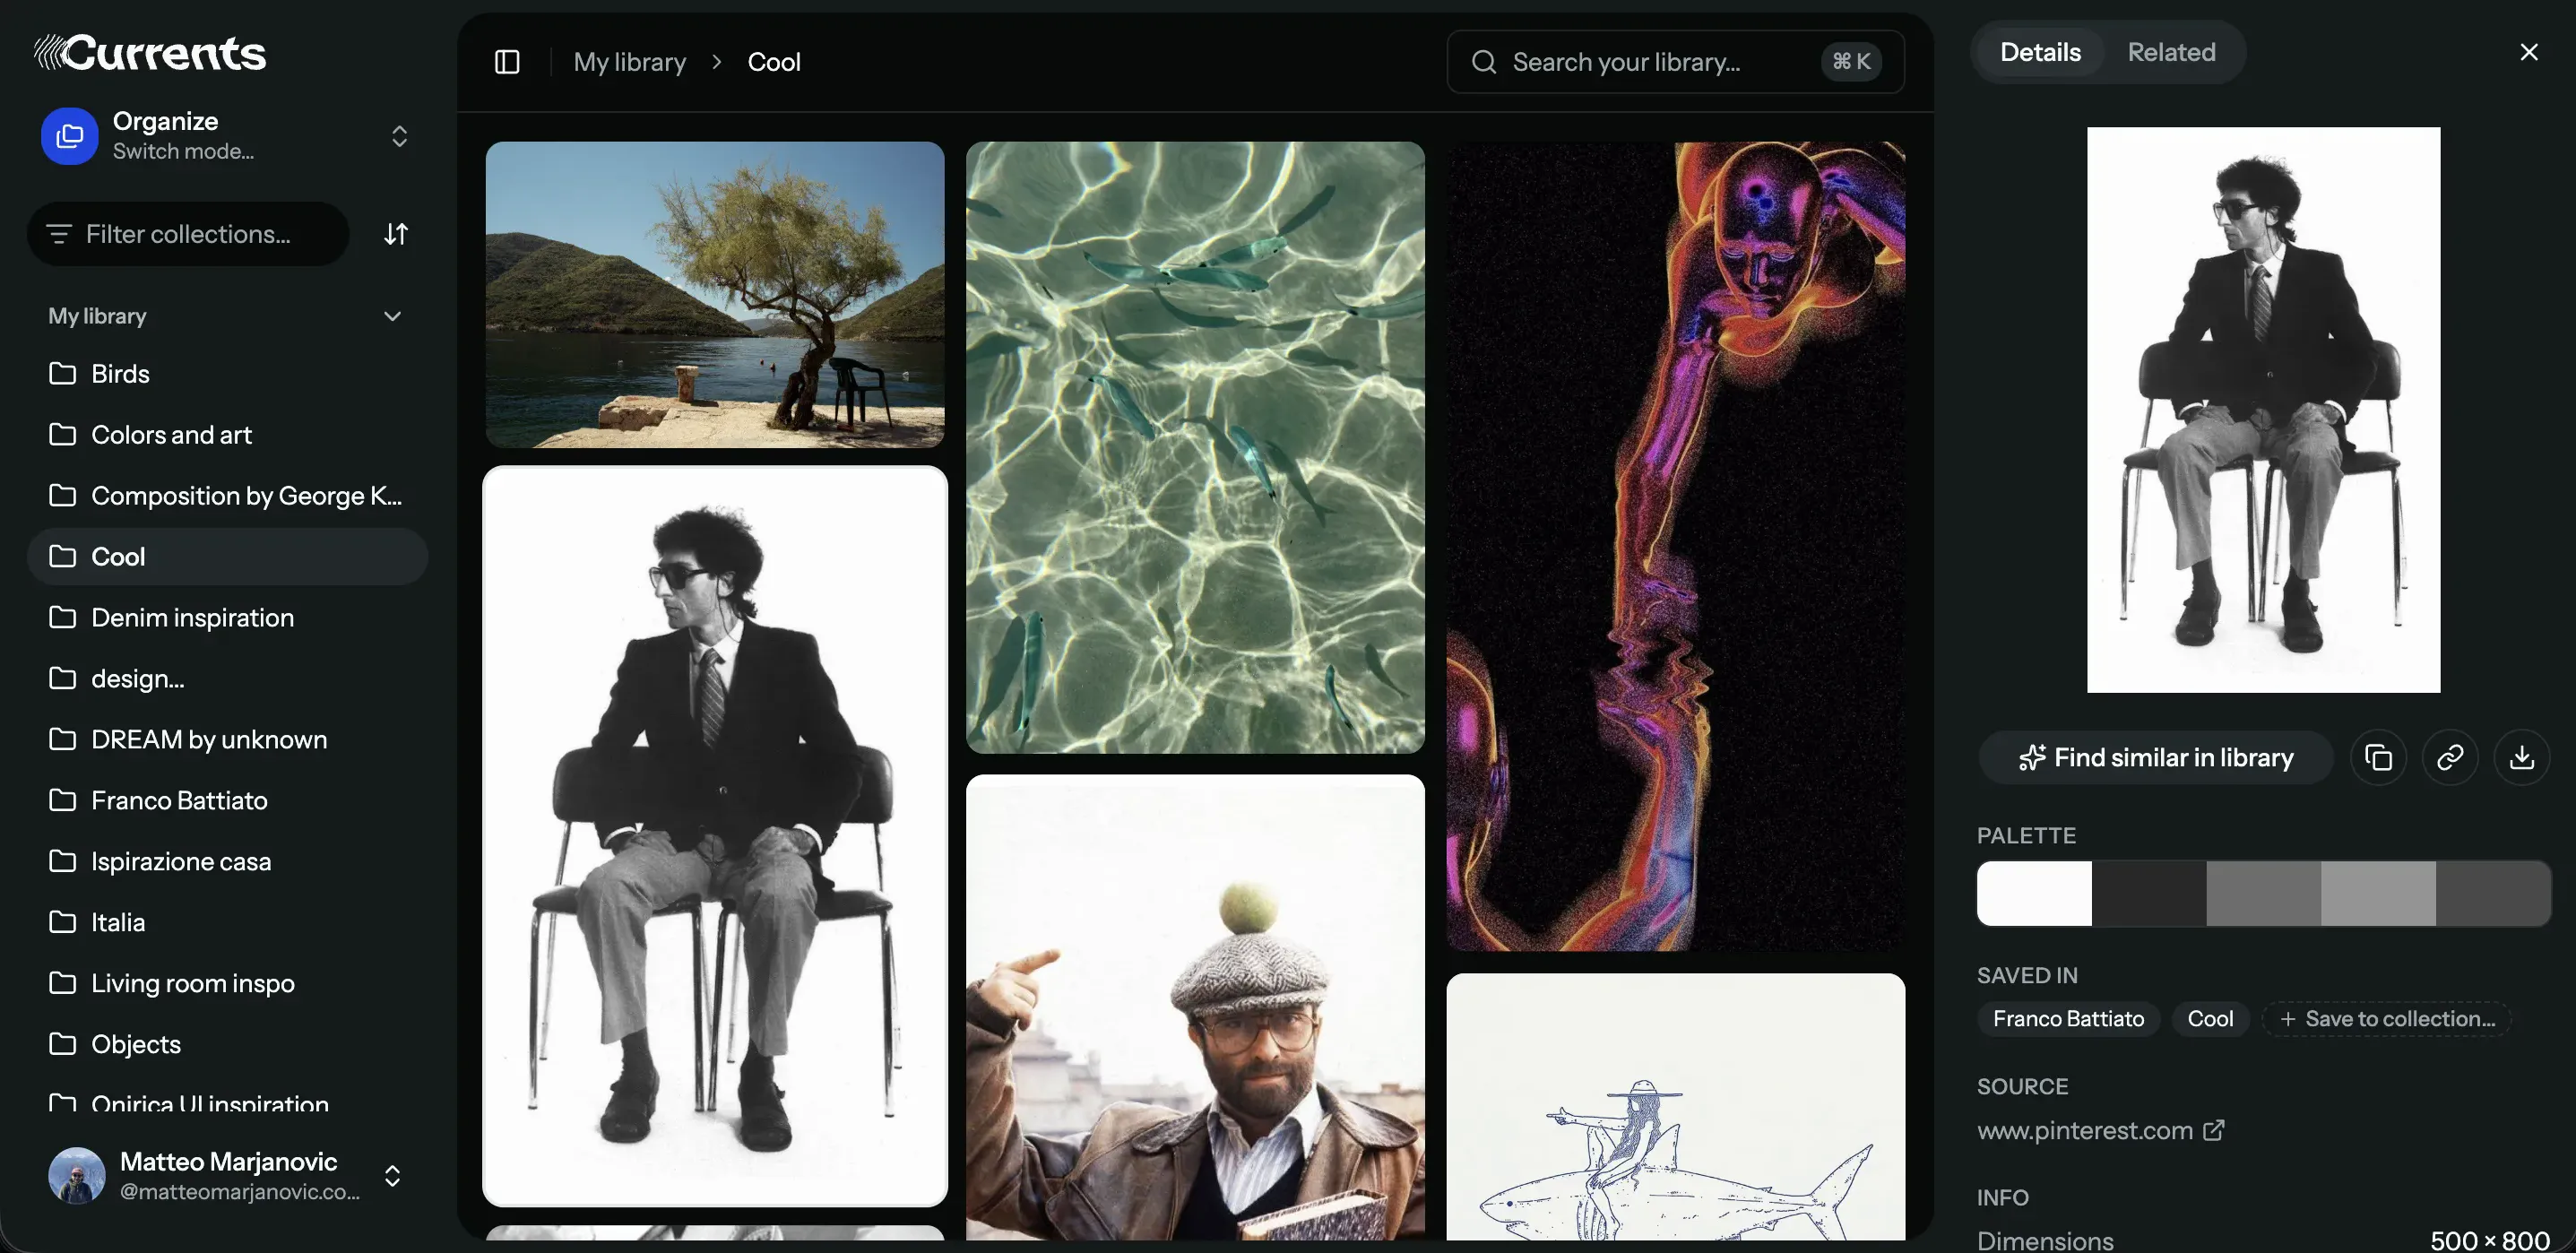Open external link icon next to pinterest
The width and height of the screenshot is (2576, 1253).
2214,1130
